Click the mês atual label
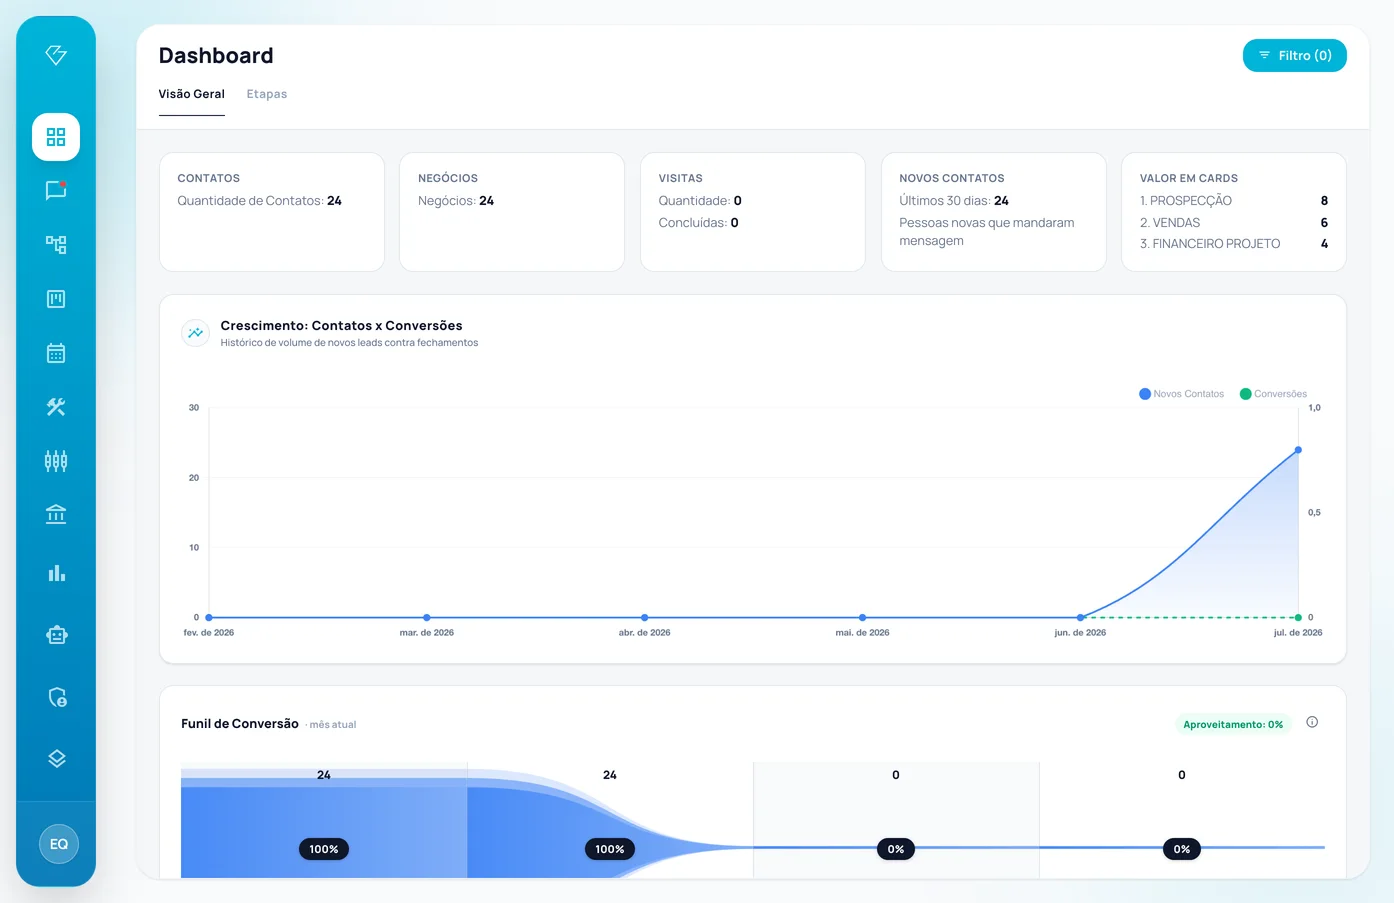The width and height of the screenshot is (1394, 903). (x=333, y=725)
